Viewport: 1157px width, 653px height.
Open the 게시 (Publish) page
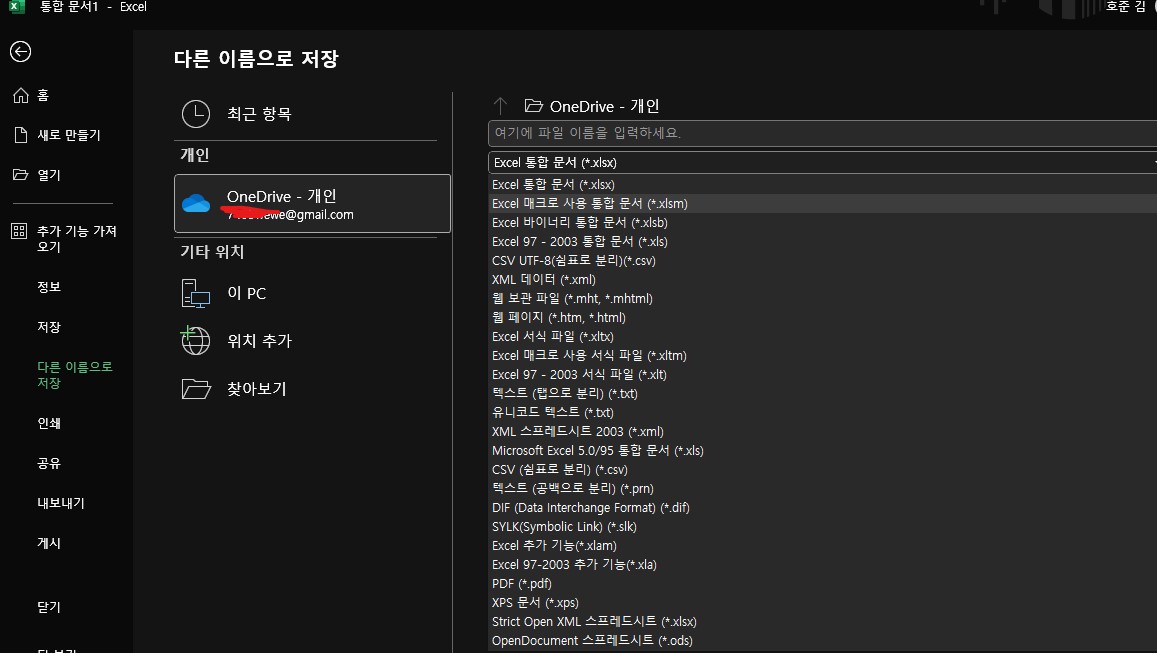[x=49, y=542]
